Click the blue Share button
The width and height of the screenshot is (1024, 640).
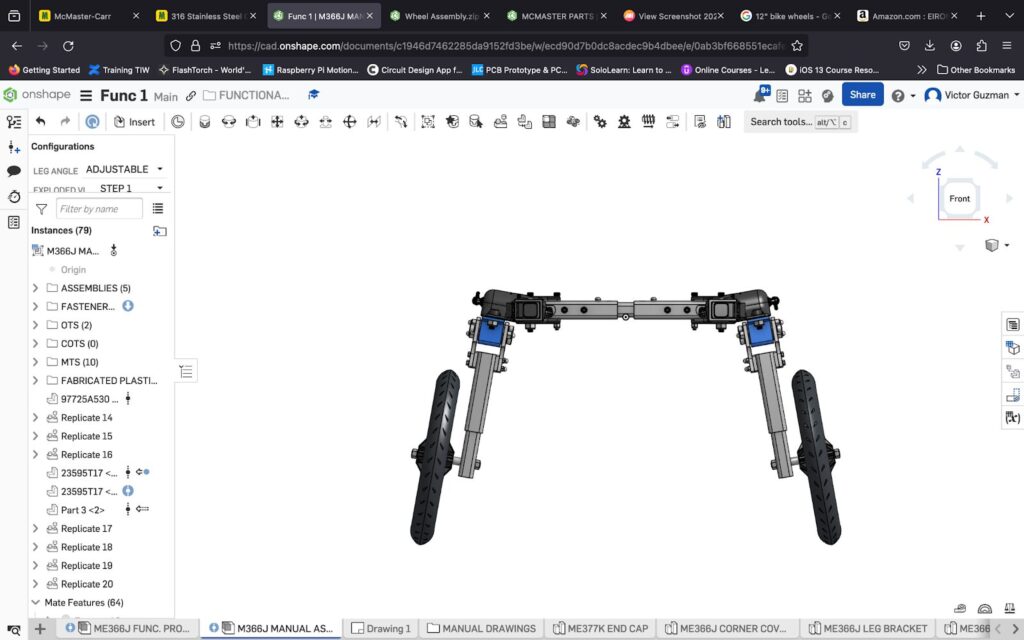[x=862, y=95]
